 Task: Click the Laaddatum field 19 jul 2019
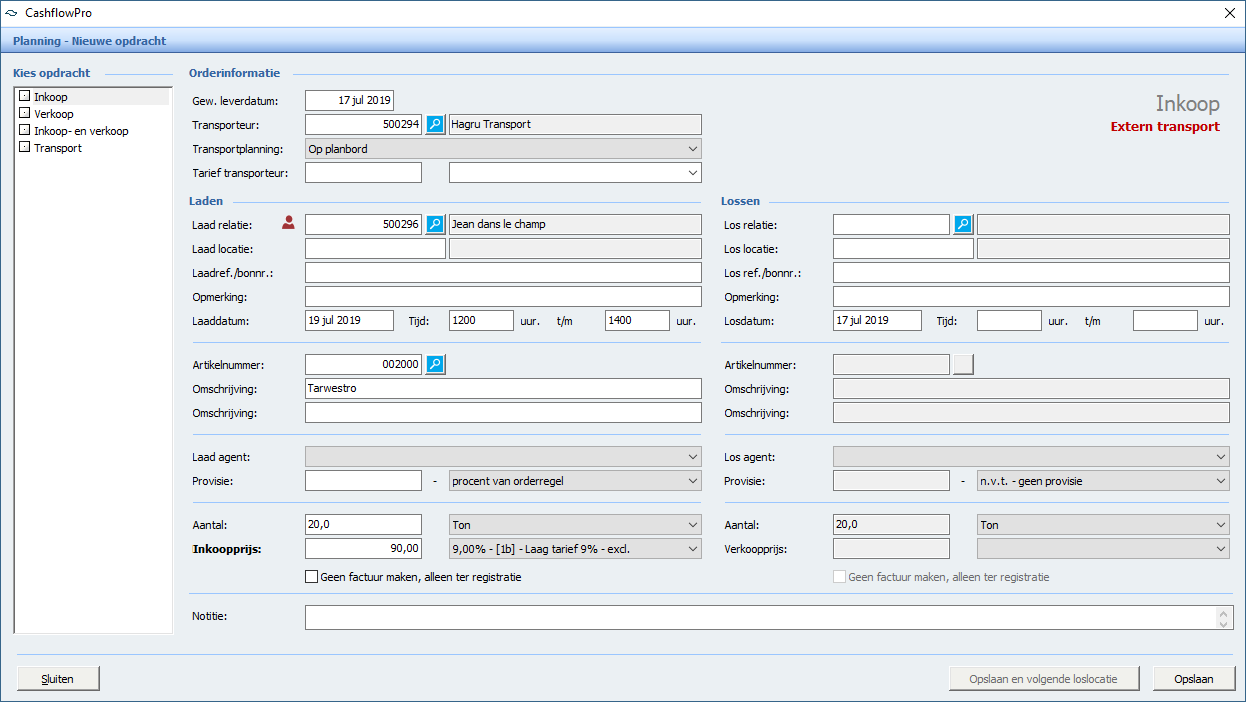(x=349, y=321)
